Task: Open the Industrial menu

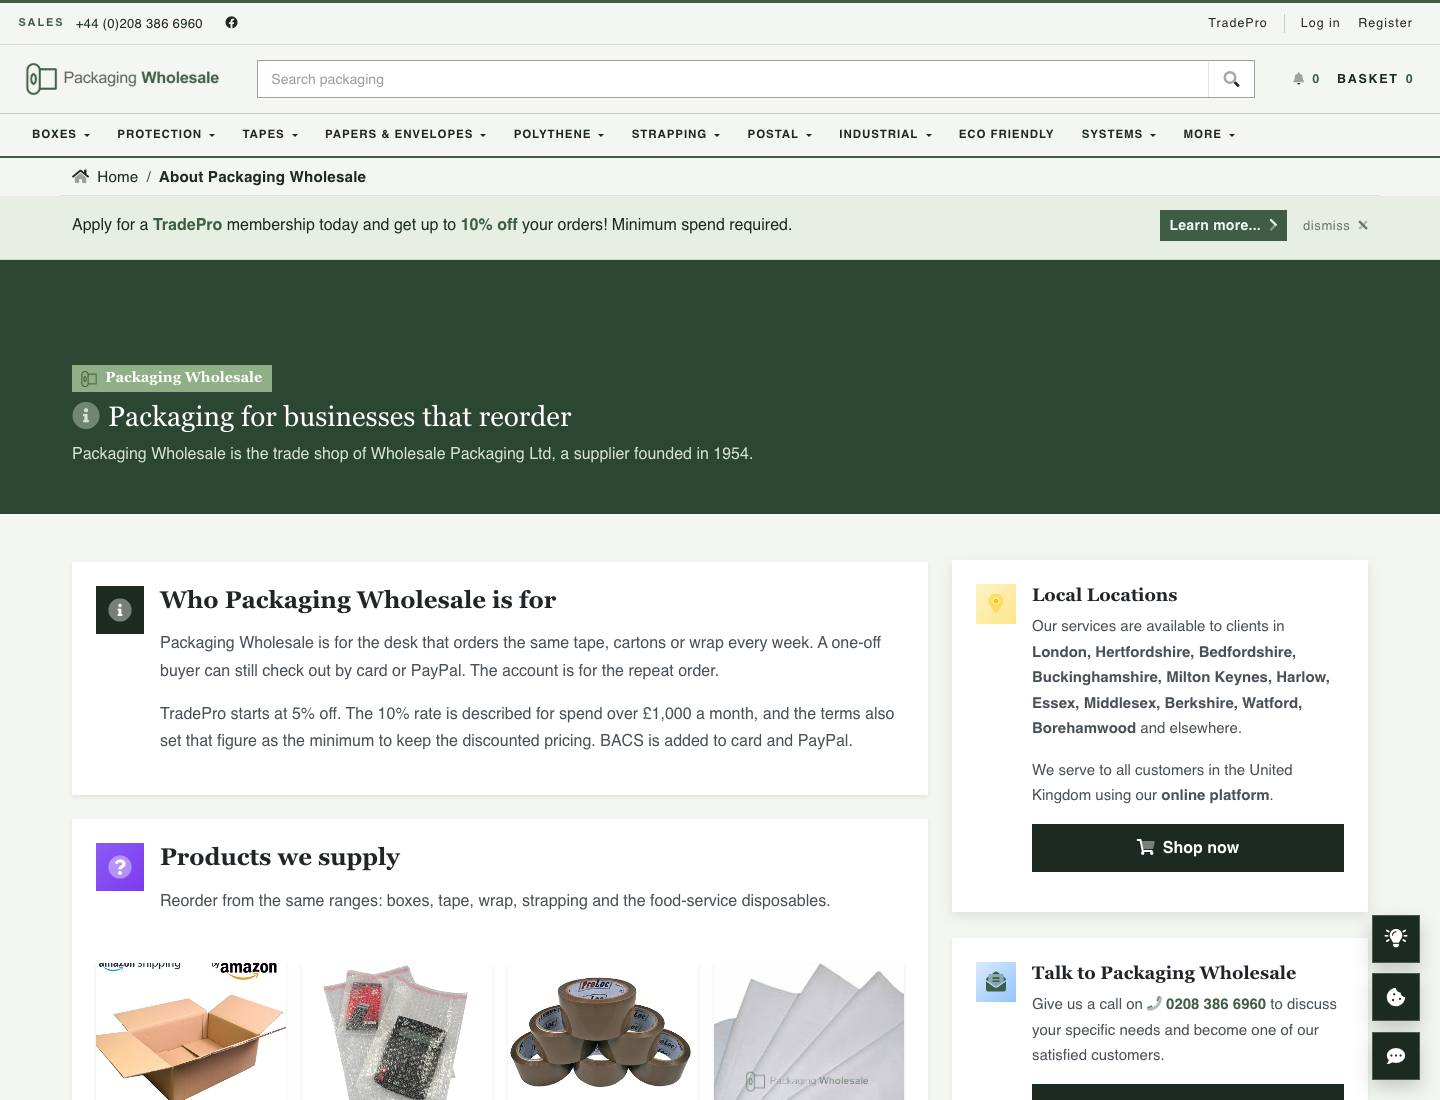Action: (885, 134)
